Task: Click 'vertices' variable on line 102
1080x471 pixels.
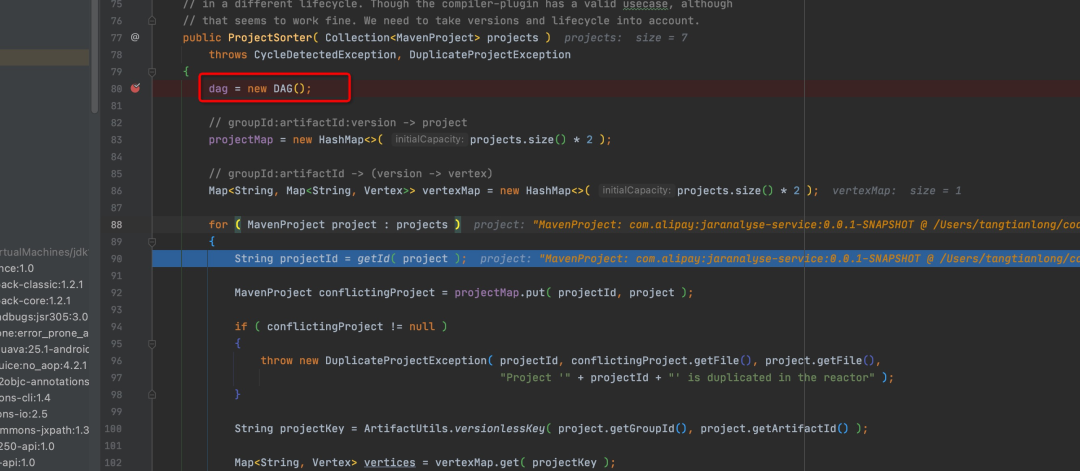Action: (389, 463)
